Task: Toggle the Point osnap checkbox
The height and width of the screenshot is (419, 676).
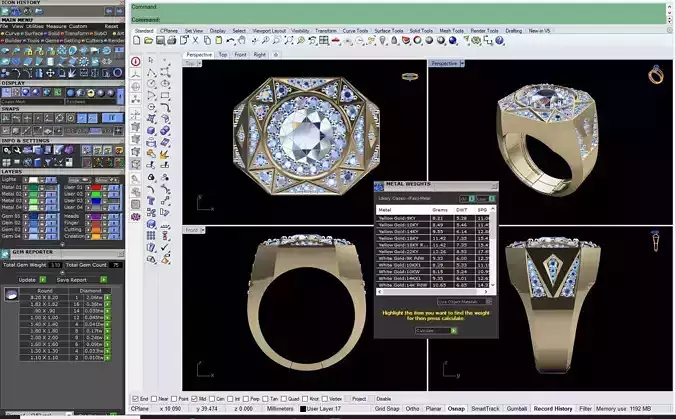Action: (x=174, y=399)
